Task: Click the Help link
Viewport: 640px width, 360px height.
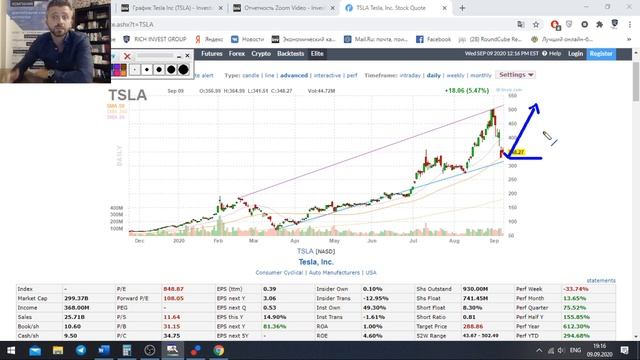Action: [x=552, y=53]
